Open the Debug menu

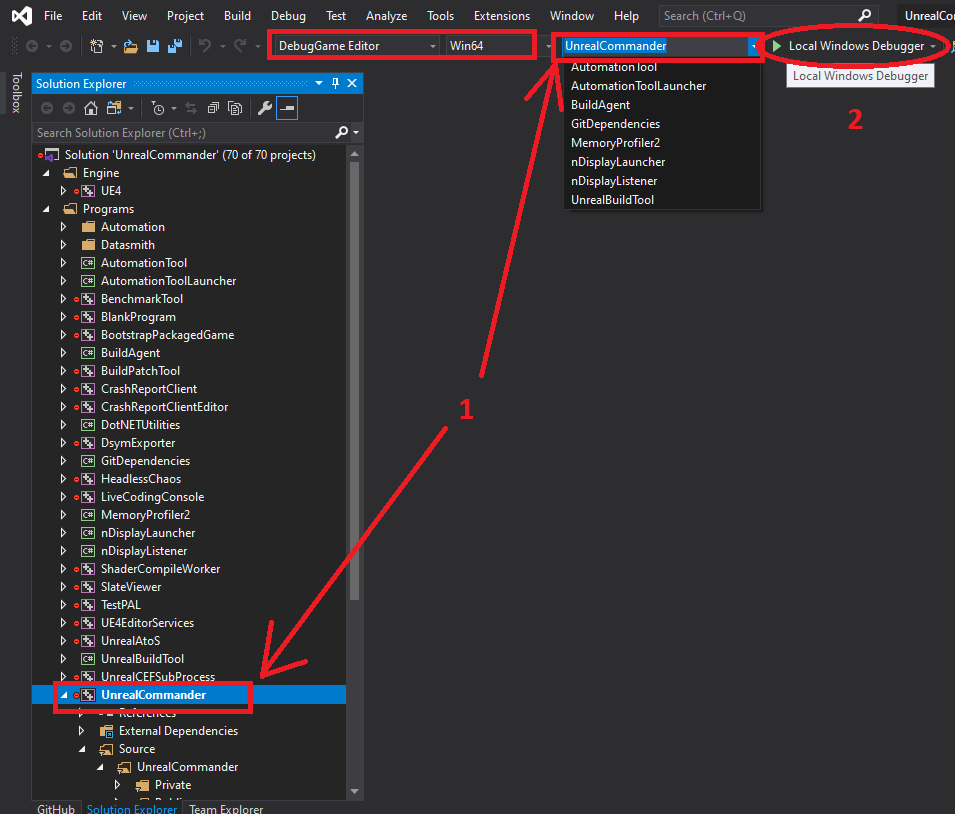(x=288, y=16)
